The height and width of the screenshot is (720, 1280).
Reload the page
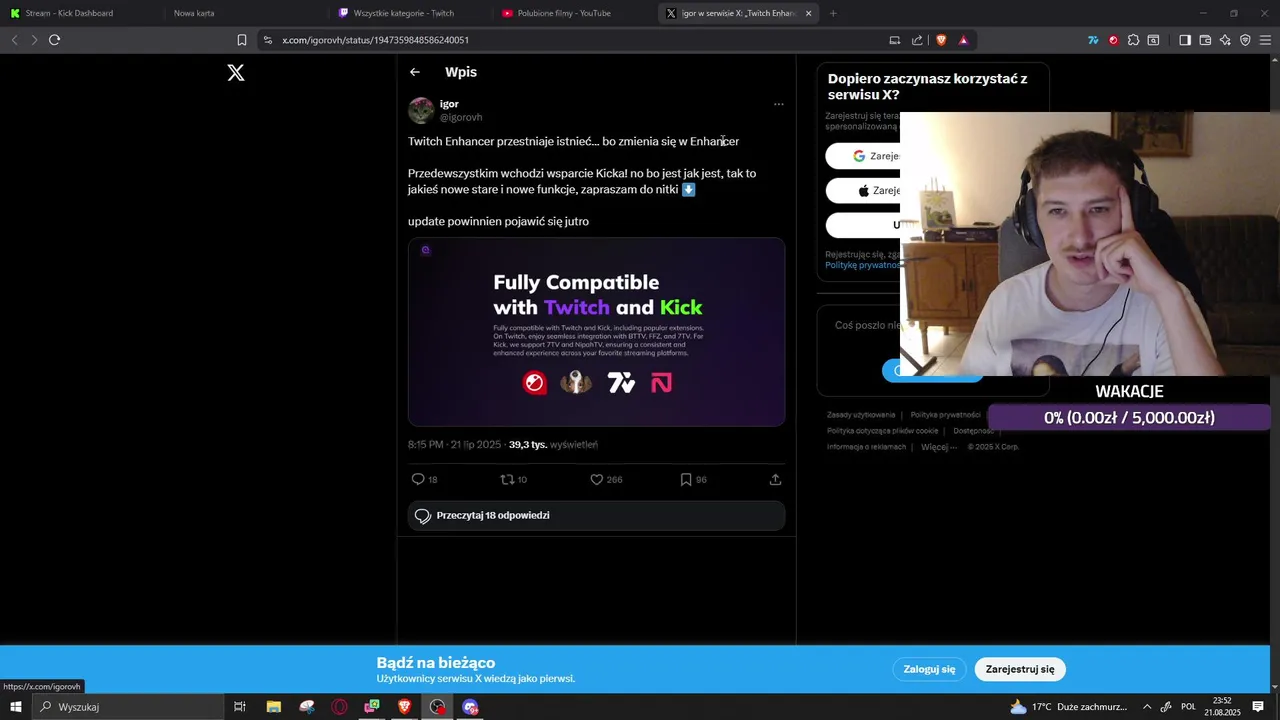coord(55,40)
